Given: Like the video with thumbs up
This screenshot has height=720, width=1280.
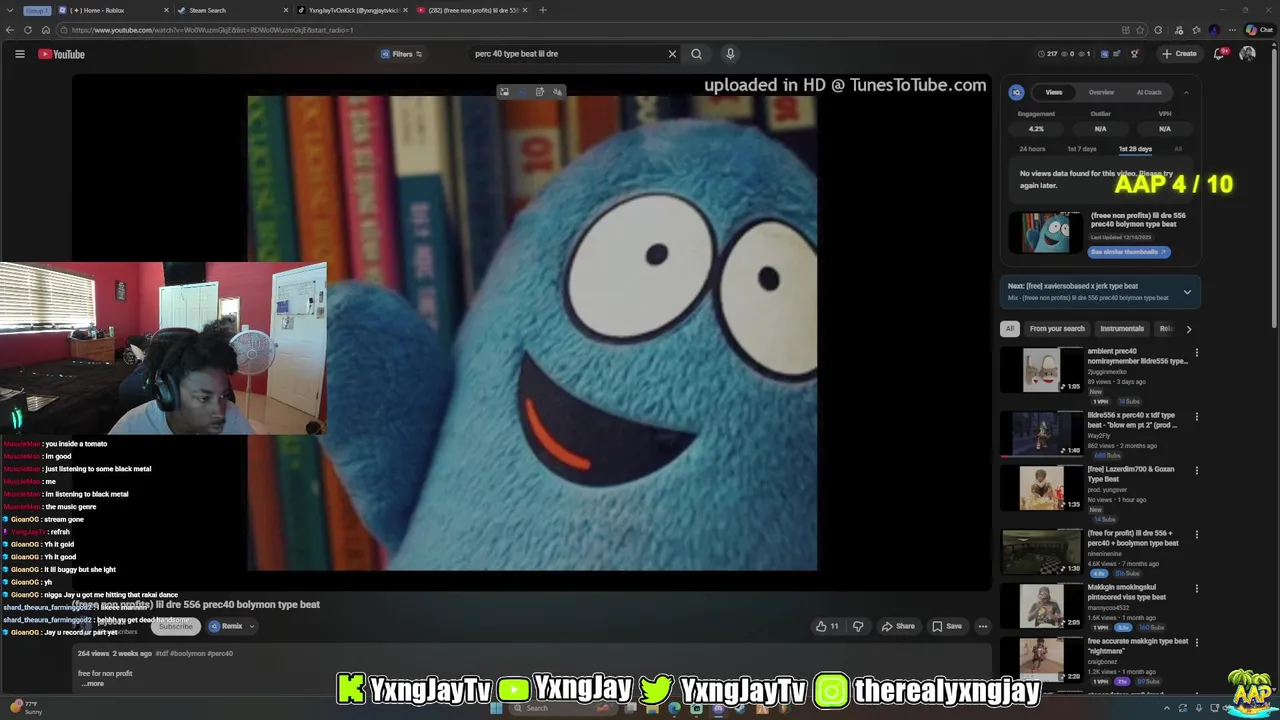Looking at the screenshot, I should [827, 626].
